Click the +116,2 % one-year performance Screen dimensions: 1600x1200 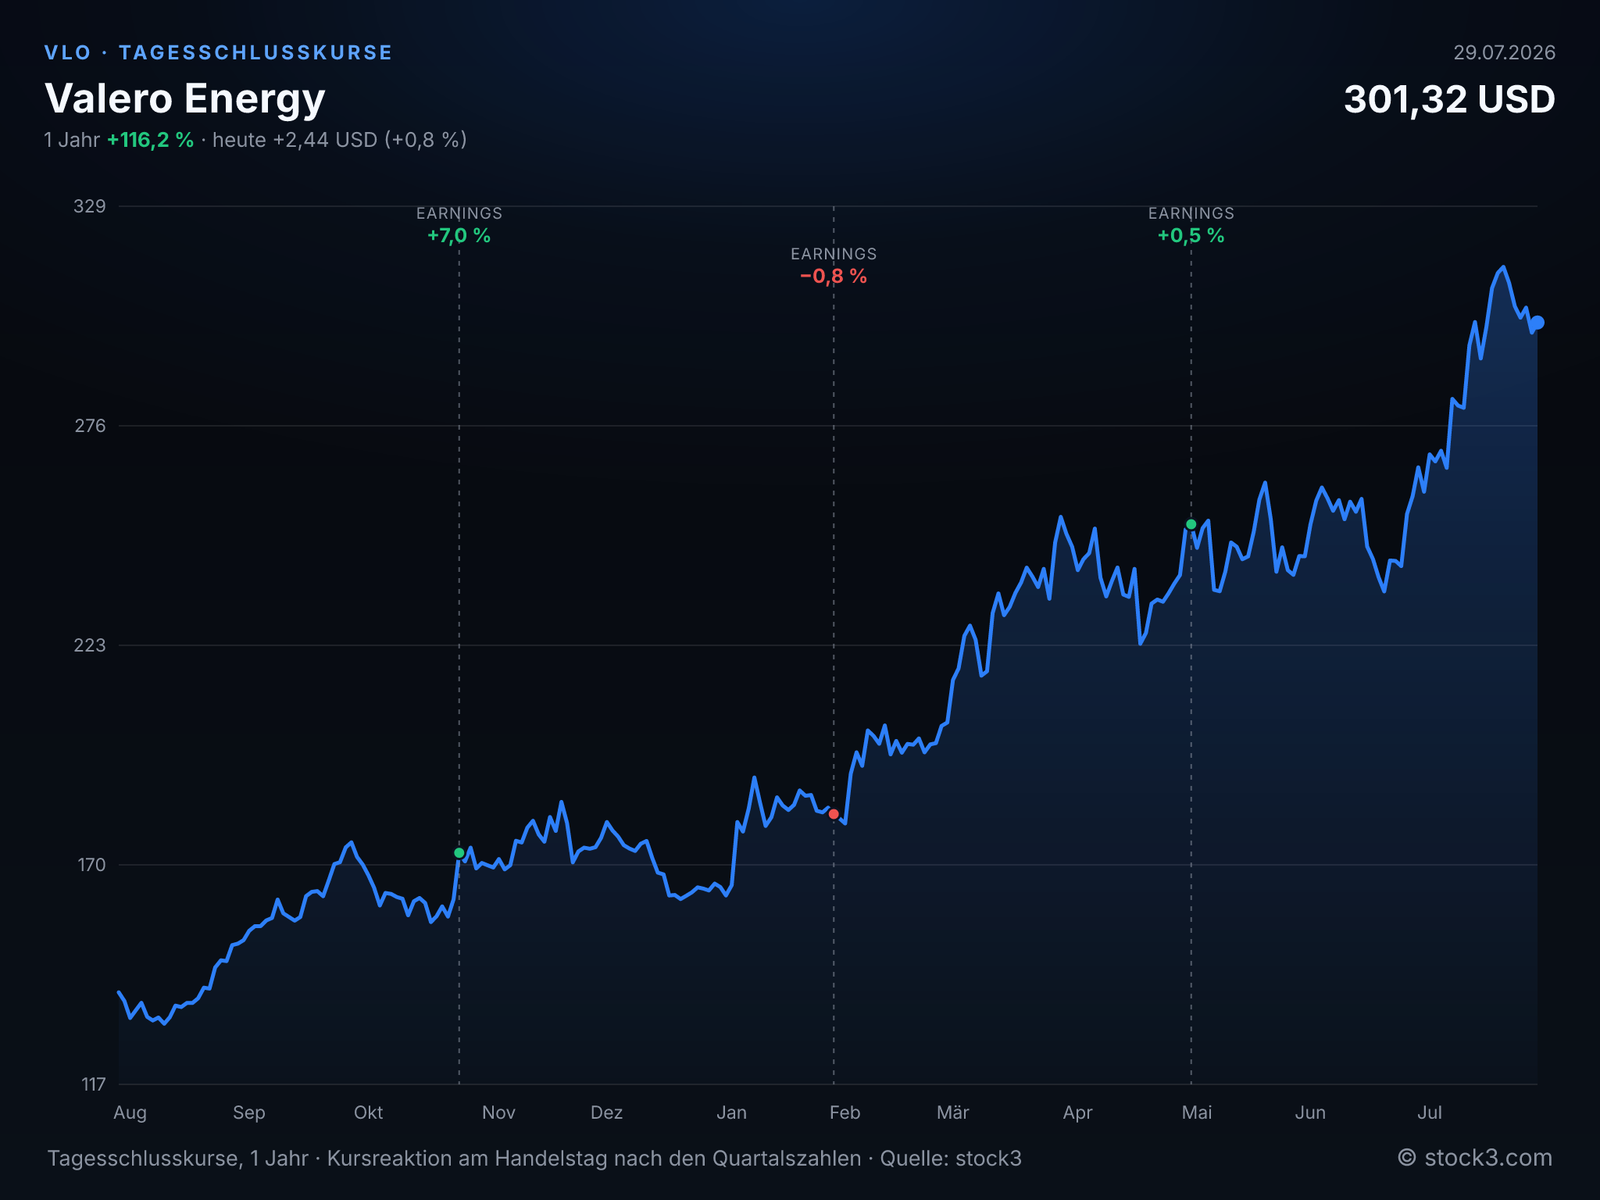pos(150,140)
